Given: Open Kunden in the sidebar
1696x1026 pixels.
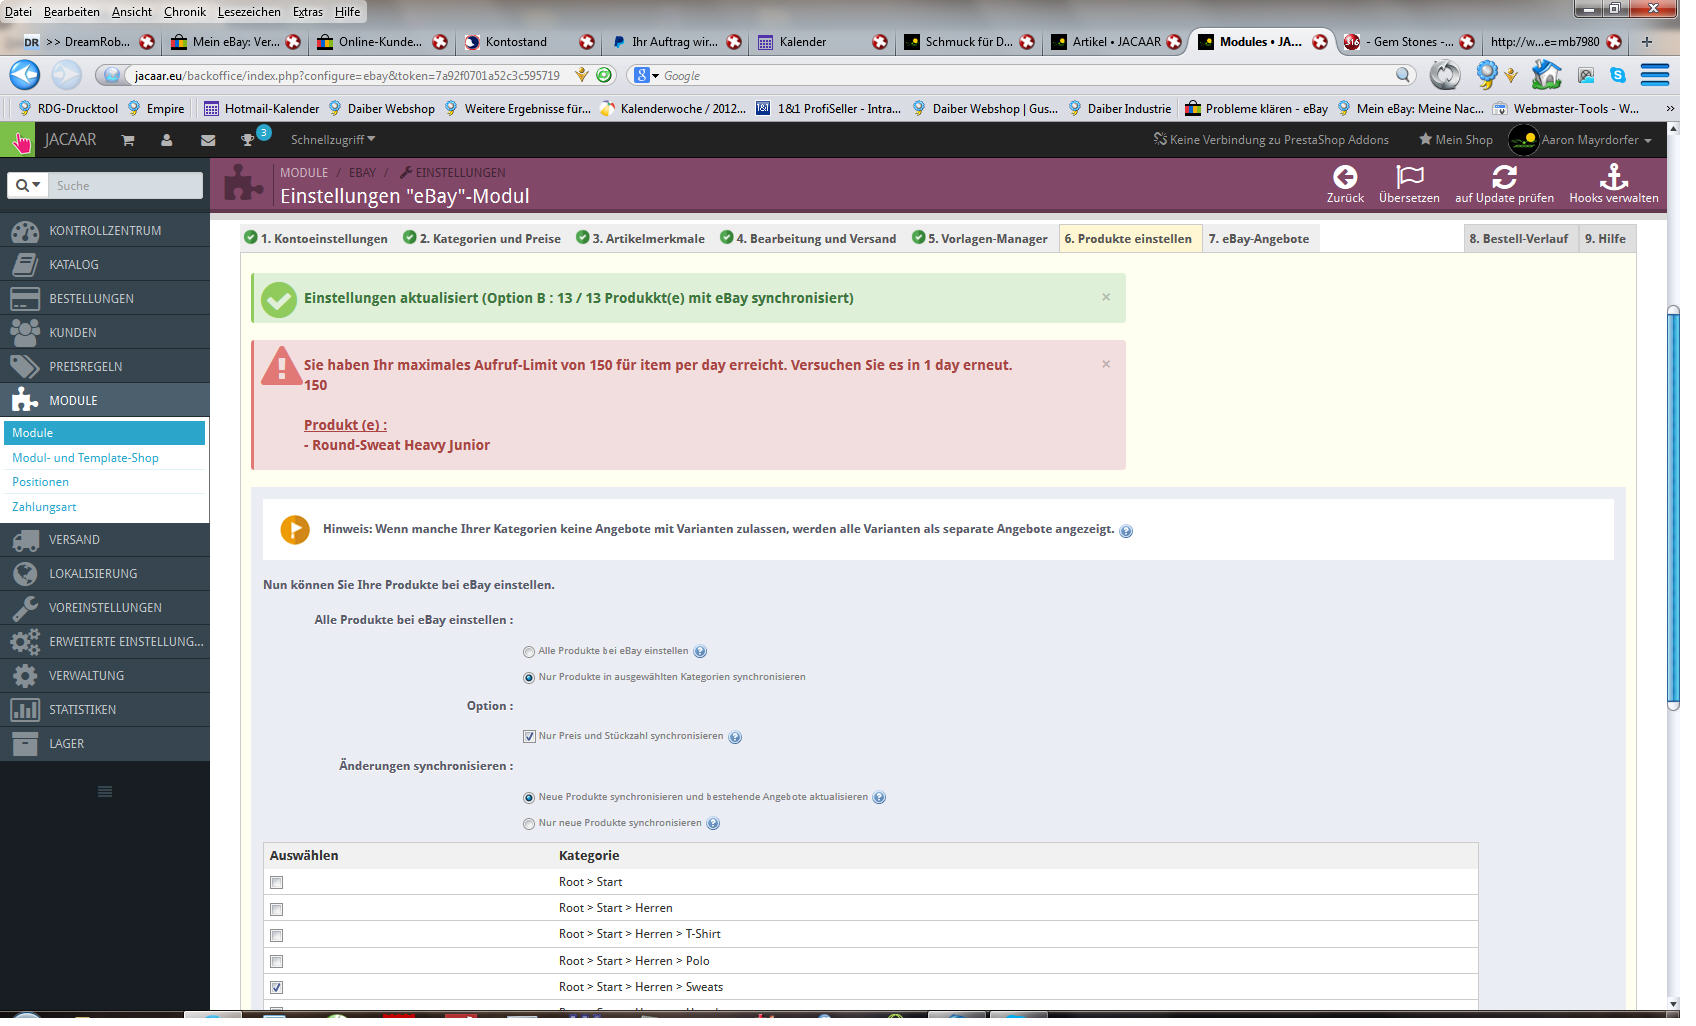Looking at the screenshot, I should coord(105,333).
